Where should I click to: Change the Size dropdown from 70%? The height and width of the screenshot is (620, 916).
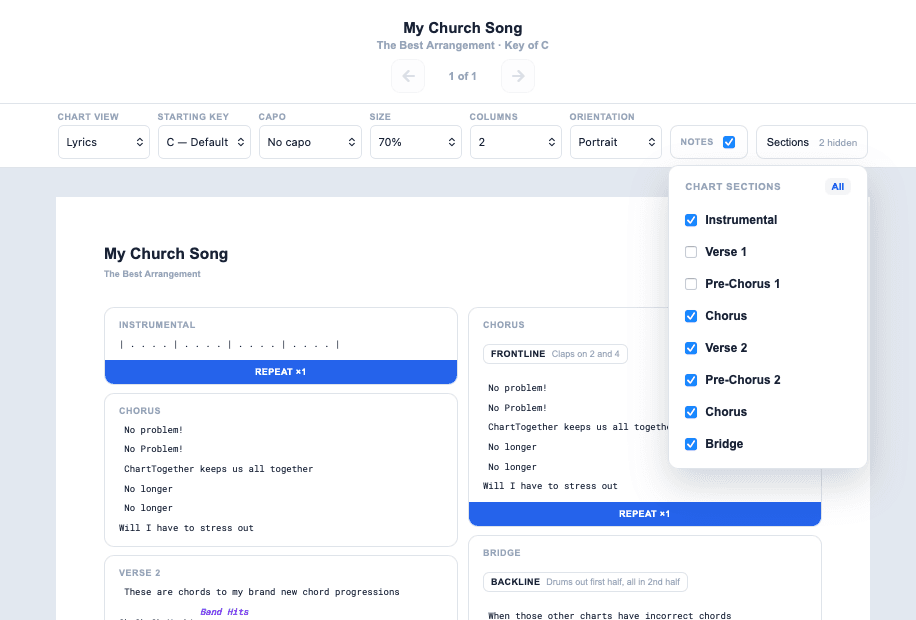[416, 142]
